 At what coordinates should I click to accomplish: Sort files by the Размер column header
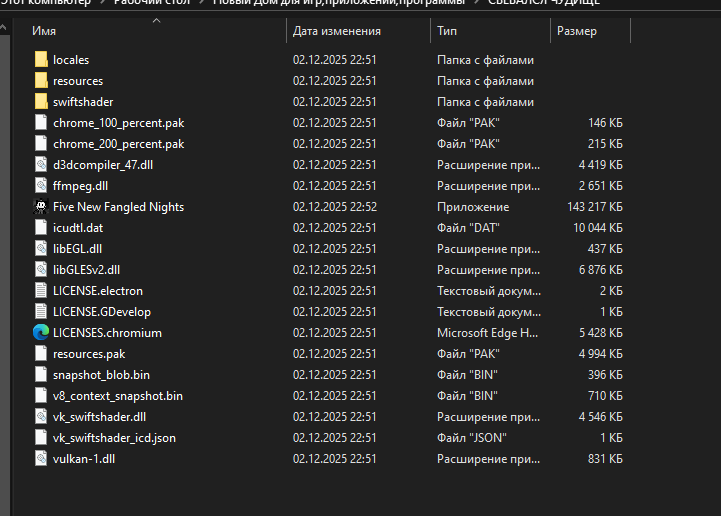pyautogui.click(x=577, y=31)
